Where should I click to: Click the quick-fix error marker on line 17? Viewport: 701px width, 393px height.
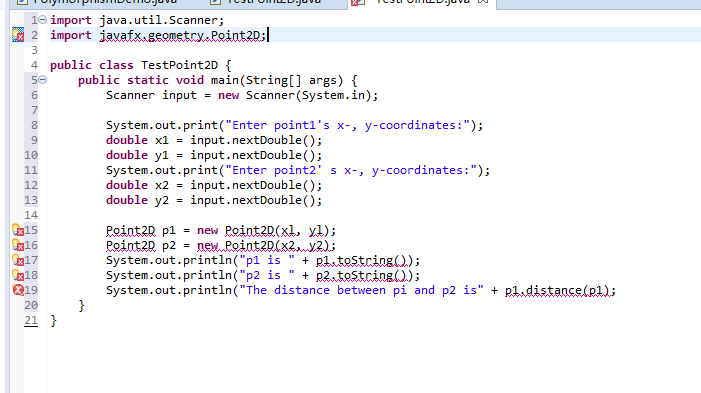tap(18, 260)
